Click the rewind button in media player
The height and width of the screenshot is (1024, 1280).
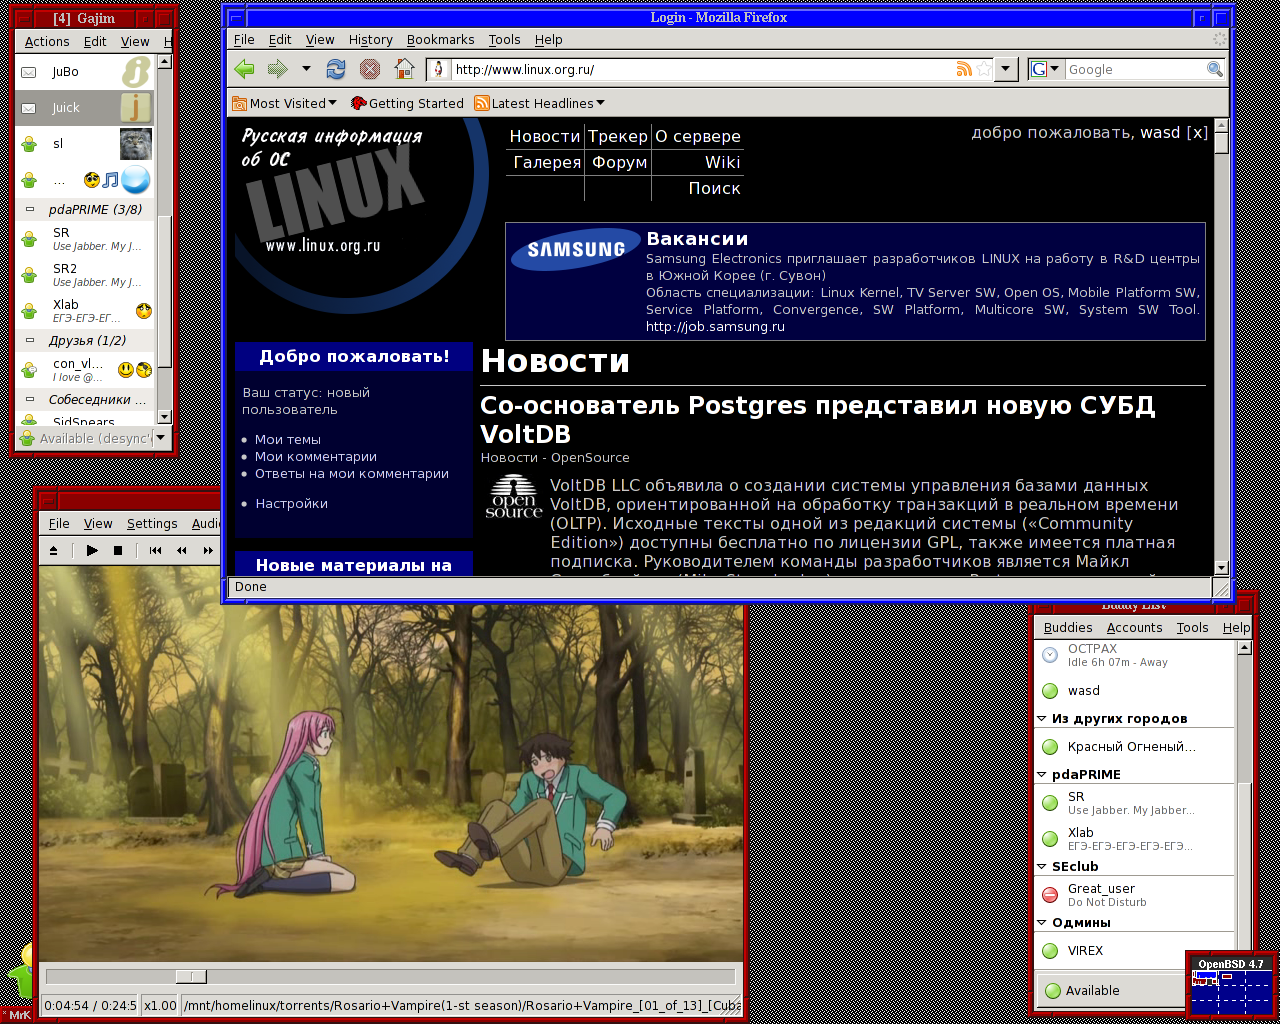click(x=181, y=550)
